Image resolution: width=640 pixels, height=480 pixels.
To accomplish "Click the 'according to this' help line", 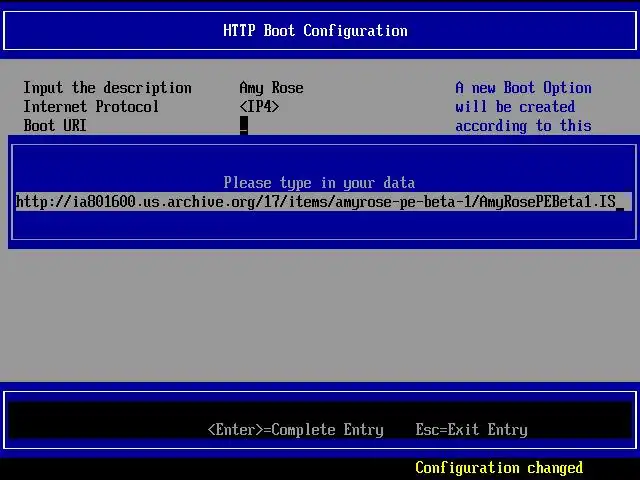I will (524, 126).
